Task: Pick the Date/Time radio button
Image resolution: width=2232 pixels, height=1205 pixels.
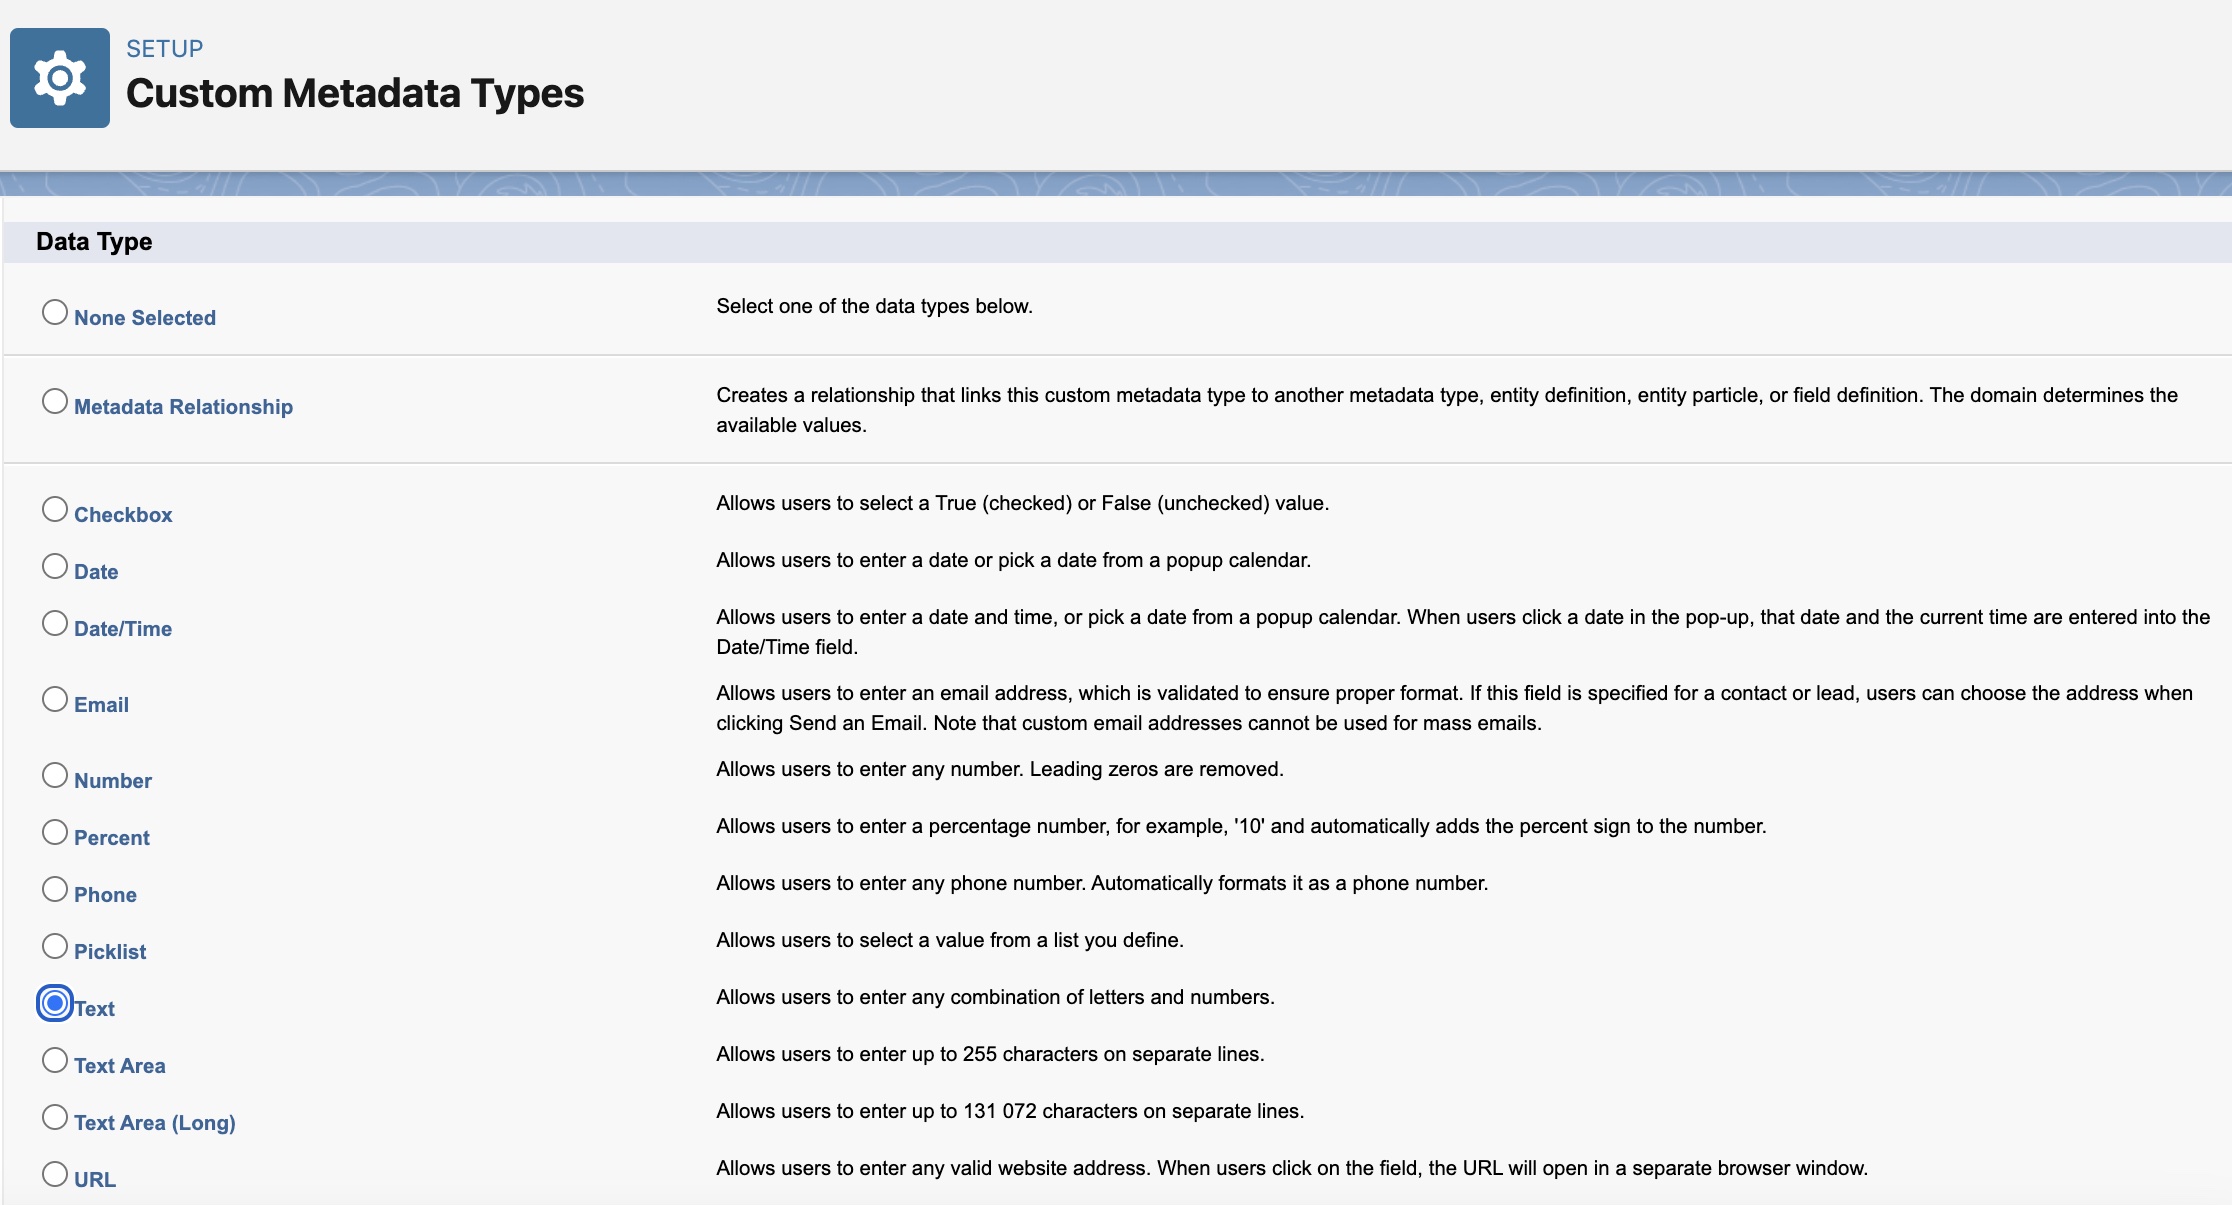Action: click(55, 623)
